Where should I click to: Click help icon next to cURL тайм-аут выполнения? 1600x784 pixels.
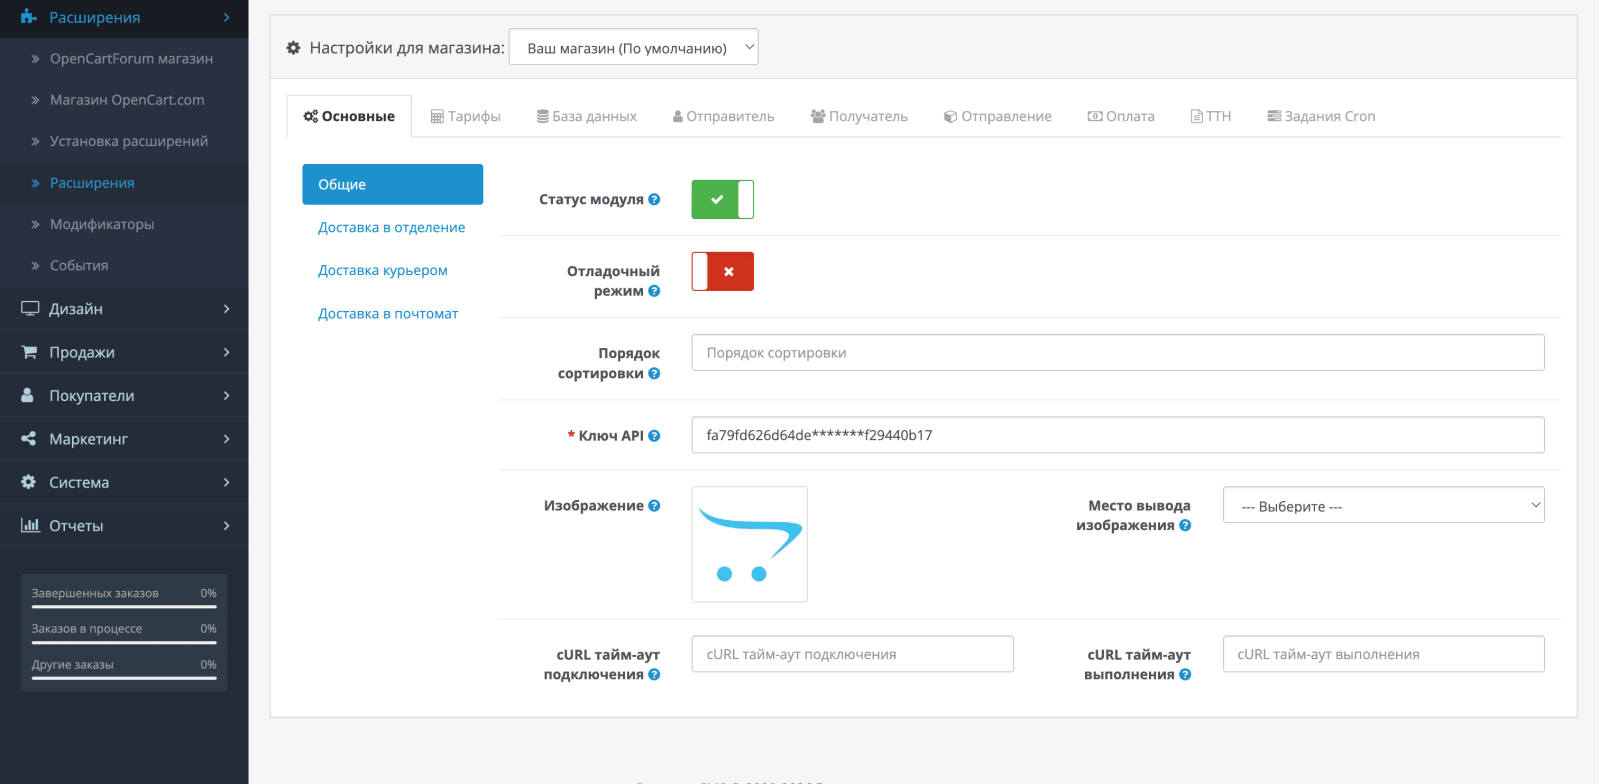coord(1185,674)
